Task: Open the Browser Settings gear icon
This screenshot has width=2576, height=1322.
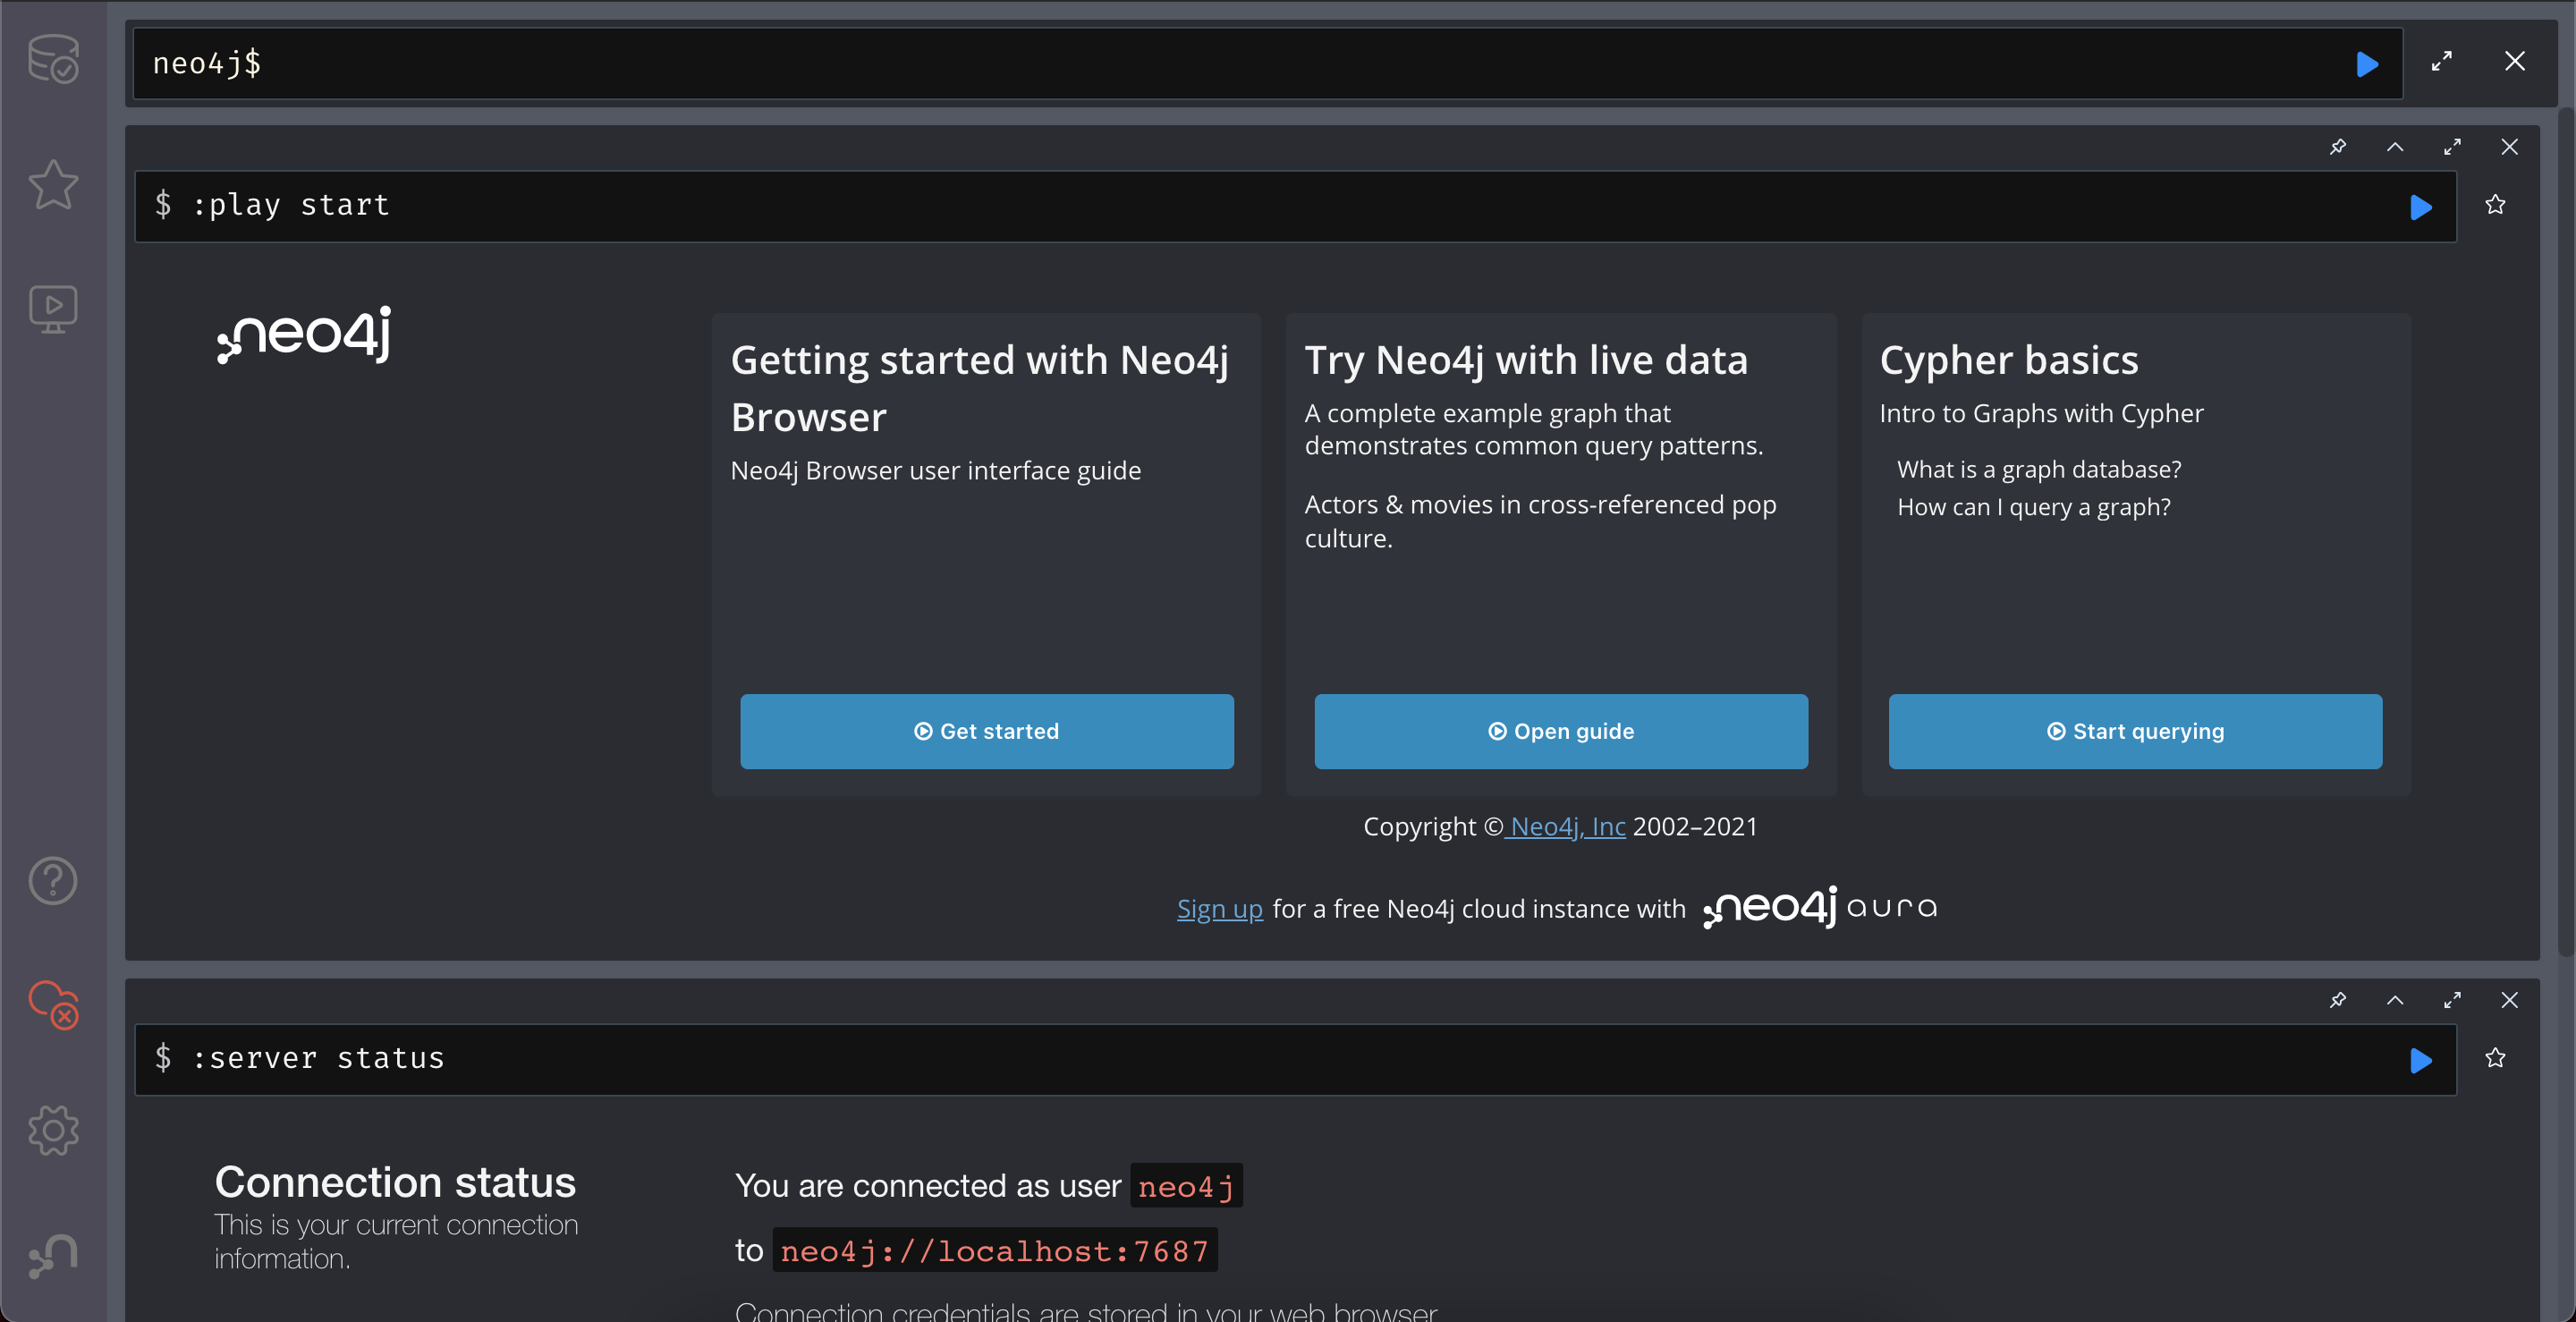Action: (x=53, y=1130)
